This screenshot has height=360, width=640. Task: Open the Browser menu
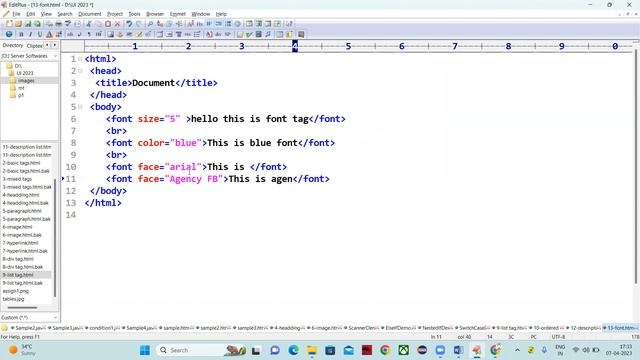pyautogui.click(x=155, y=14)
